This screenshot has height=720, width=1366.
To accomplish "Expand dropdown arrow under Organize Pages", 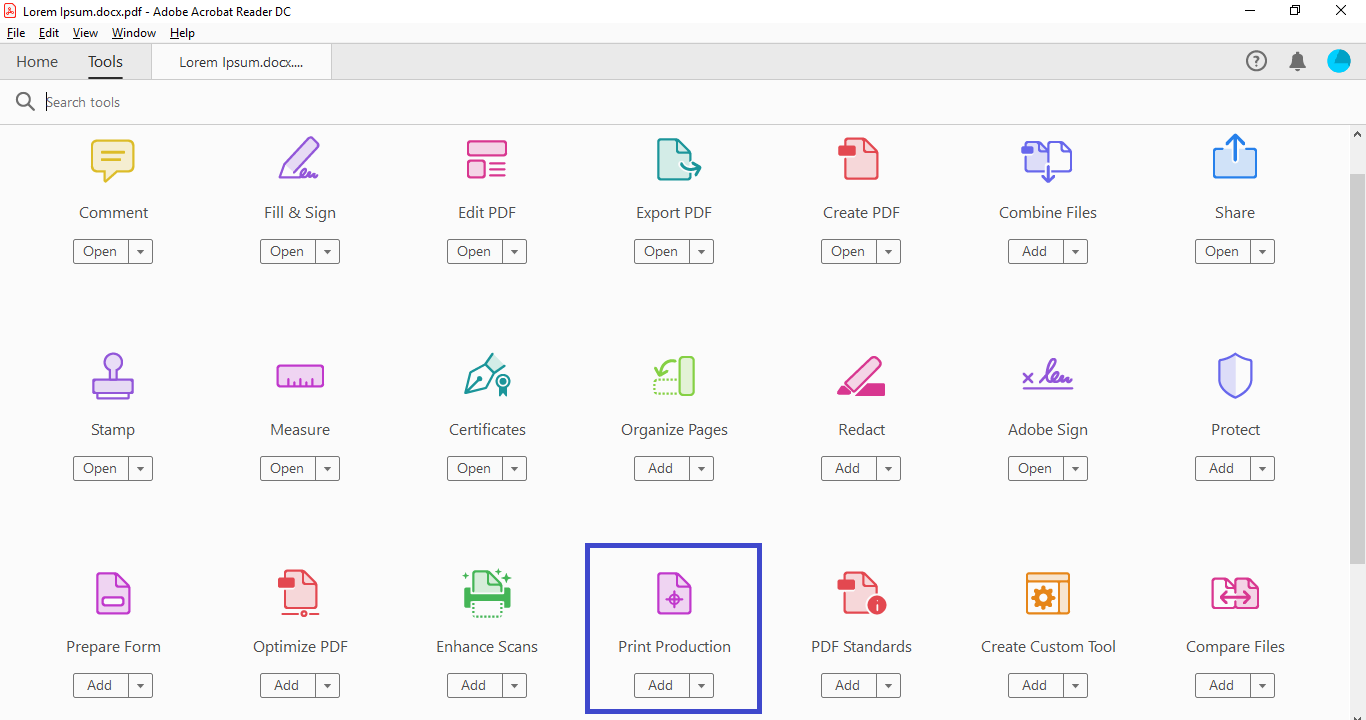I will pyautogui.click(x=702, y=469).
